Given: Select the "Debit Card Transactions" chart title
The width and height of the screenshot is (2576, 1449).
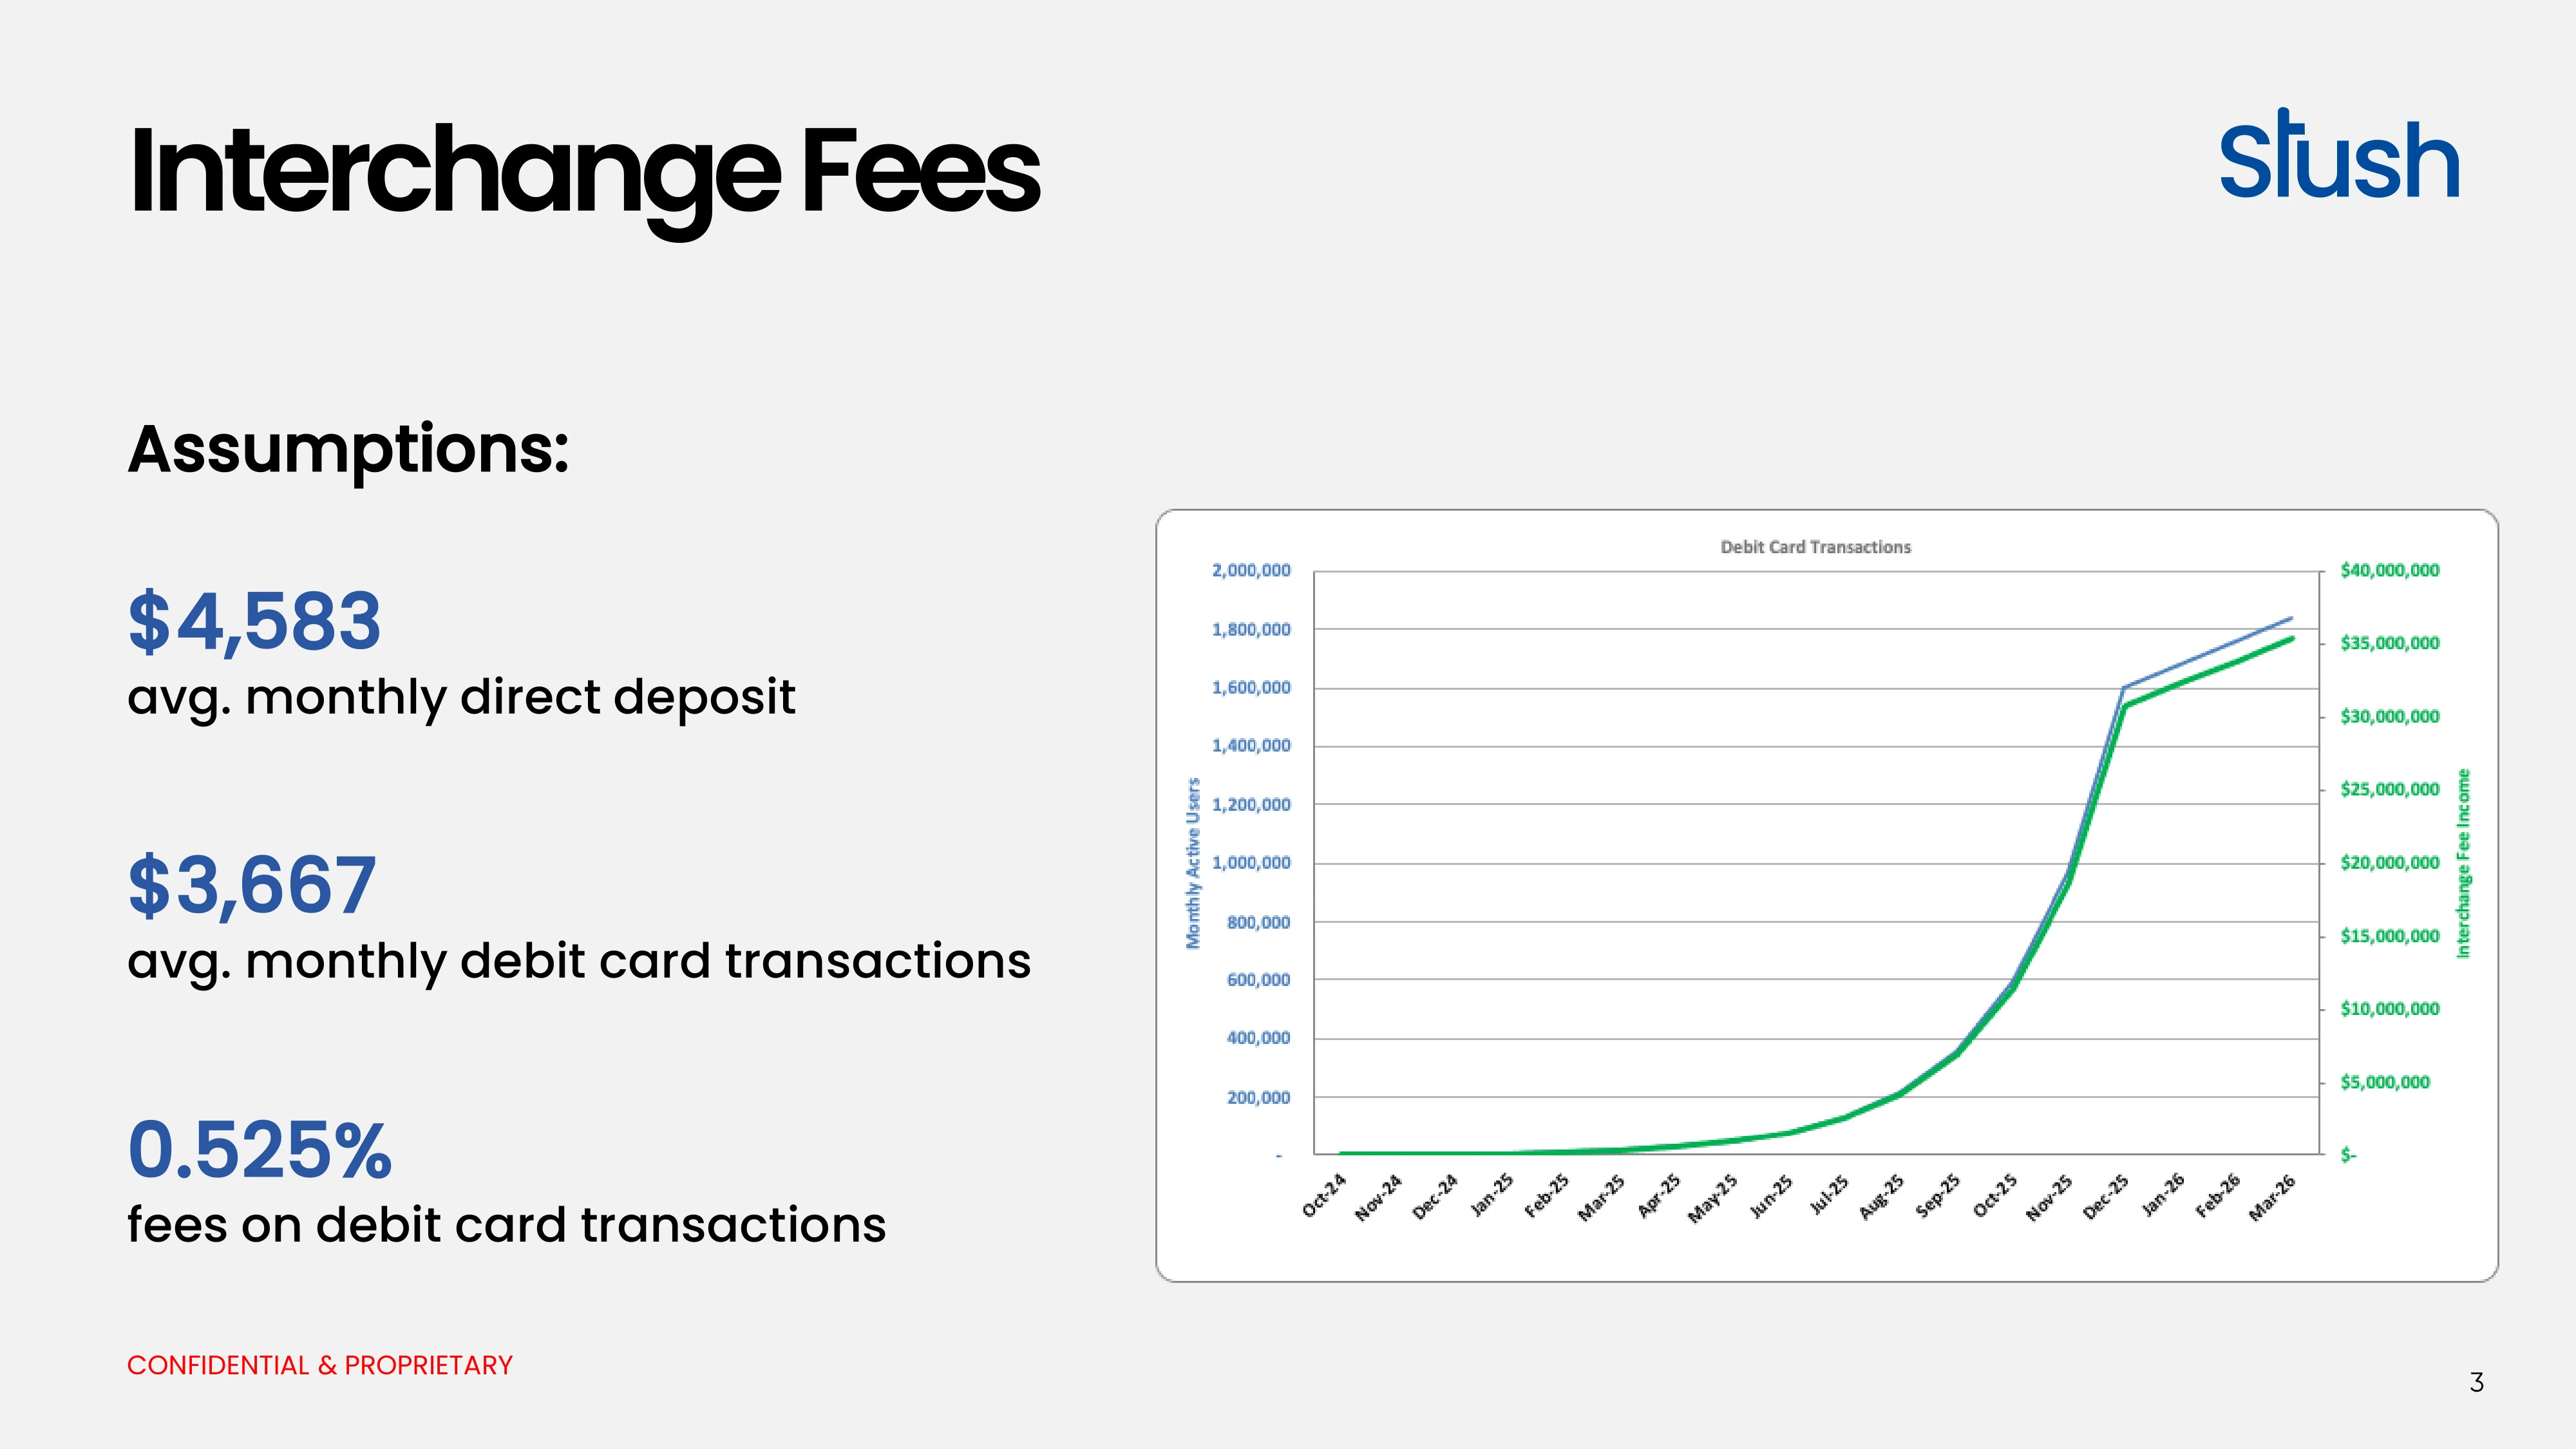Looking at the screenshot, I should coord(1815,547).
